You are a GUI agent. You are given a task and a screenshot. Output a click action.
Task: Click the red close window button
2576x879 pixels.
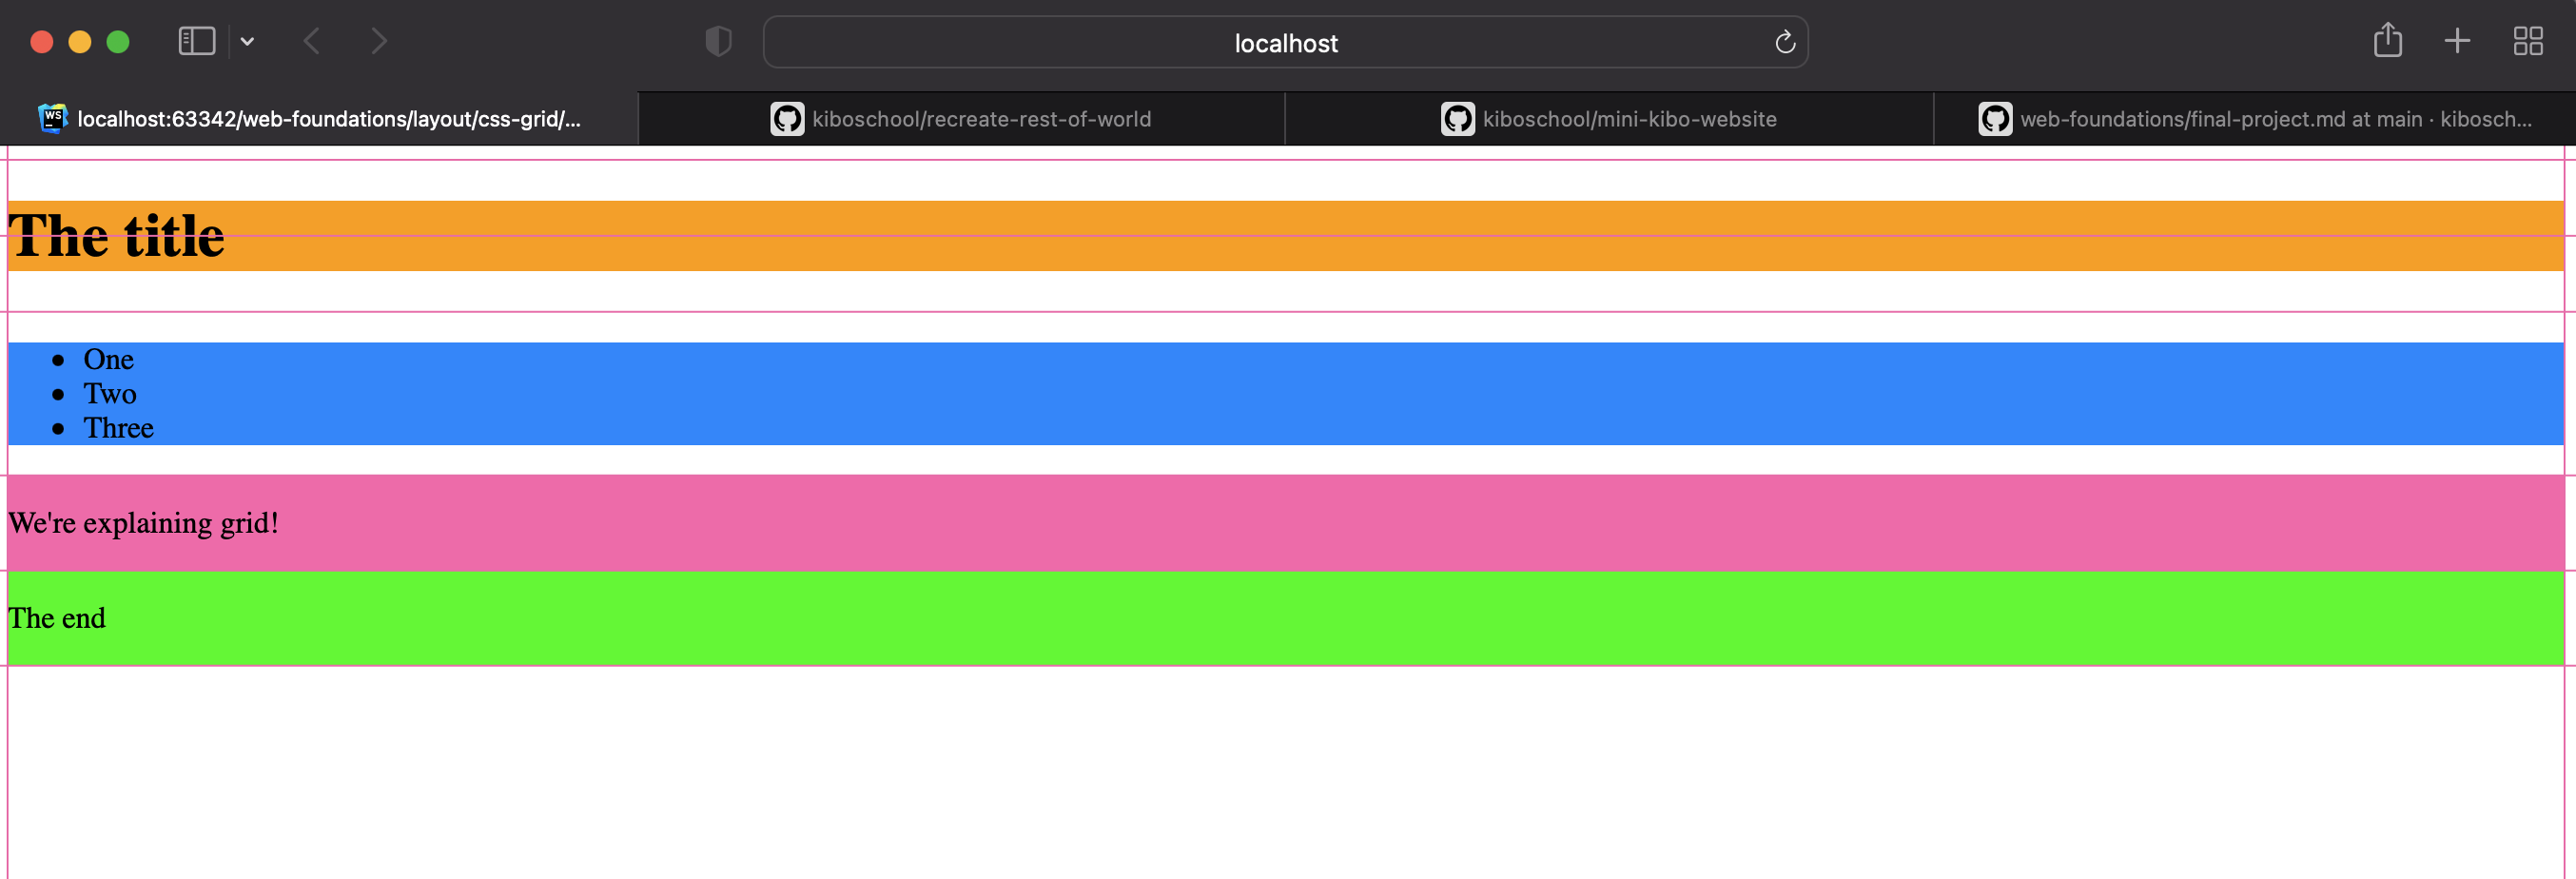click(42, 41)
